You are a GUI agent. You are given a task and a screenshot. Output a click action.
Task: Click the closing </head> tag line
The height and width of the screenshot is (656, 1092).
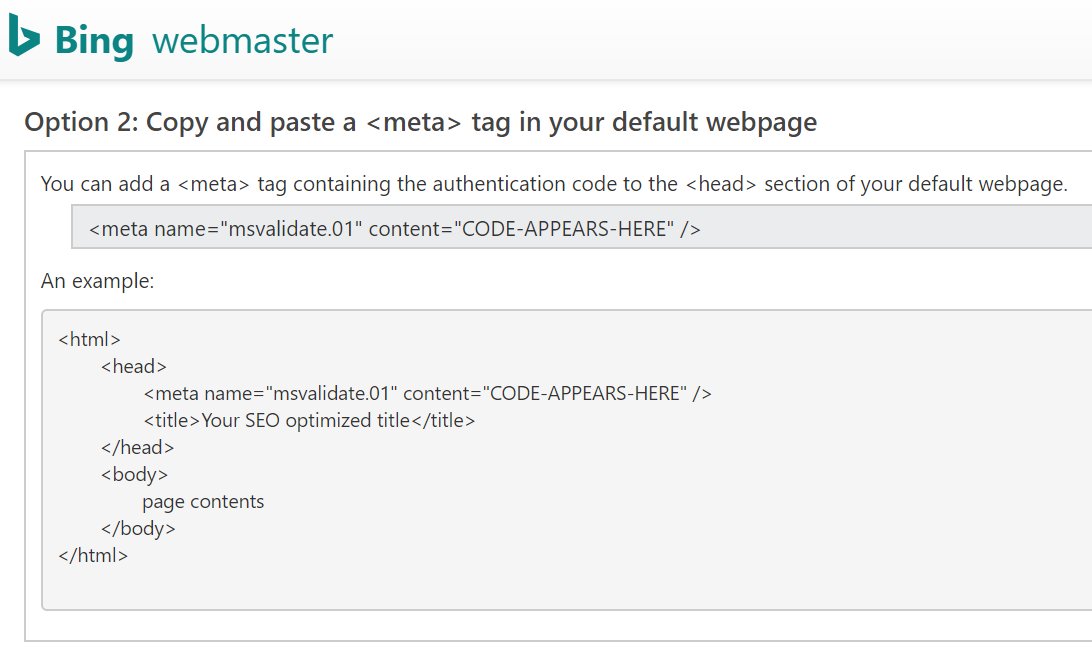(138, 447)
